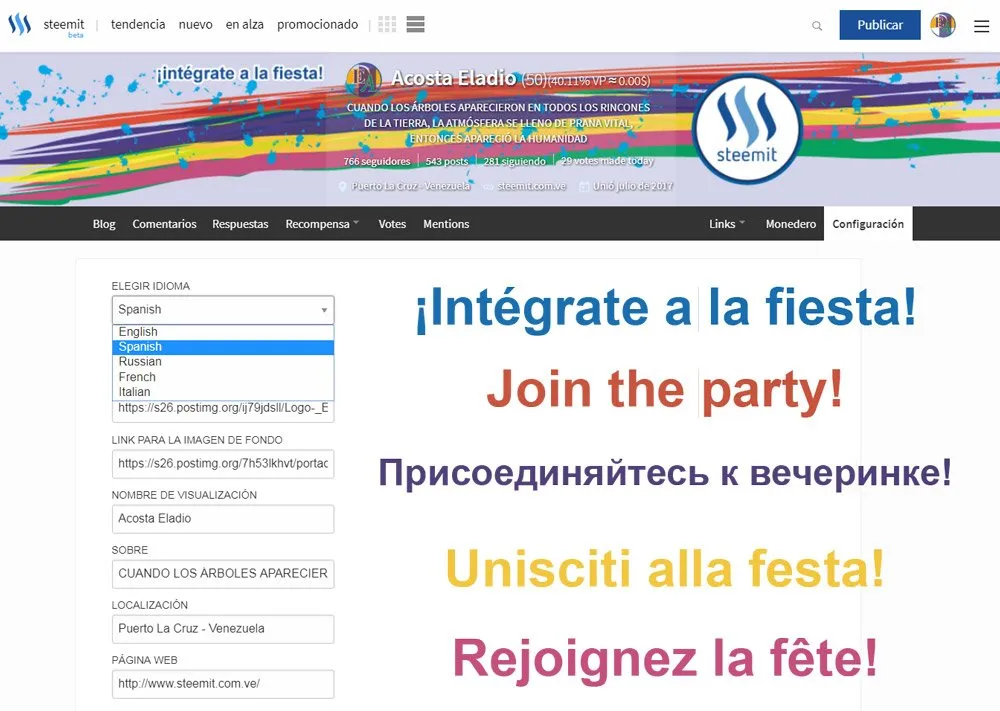
Task: Click the Steemit logo icon
Action: pos(19,24)
